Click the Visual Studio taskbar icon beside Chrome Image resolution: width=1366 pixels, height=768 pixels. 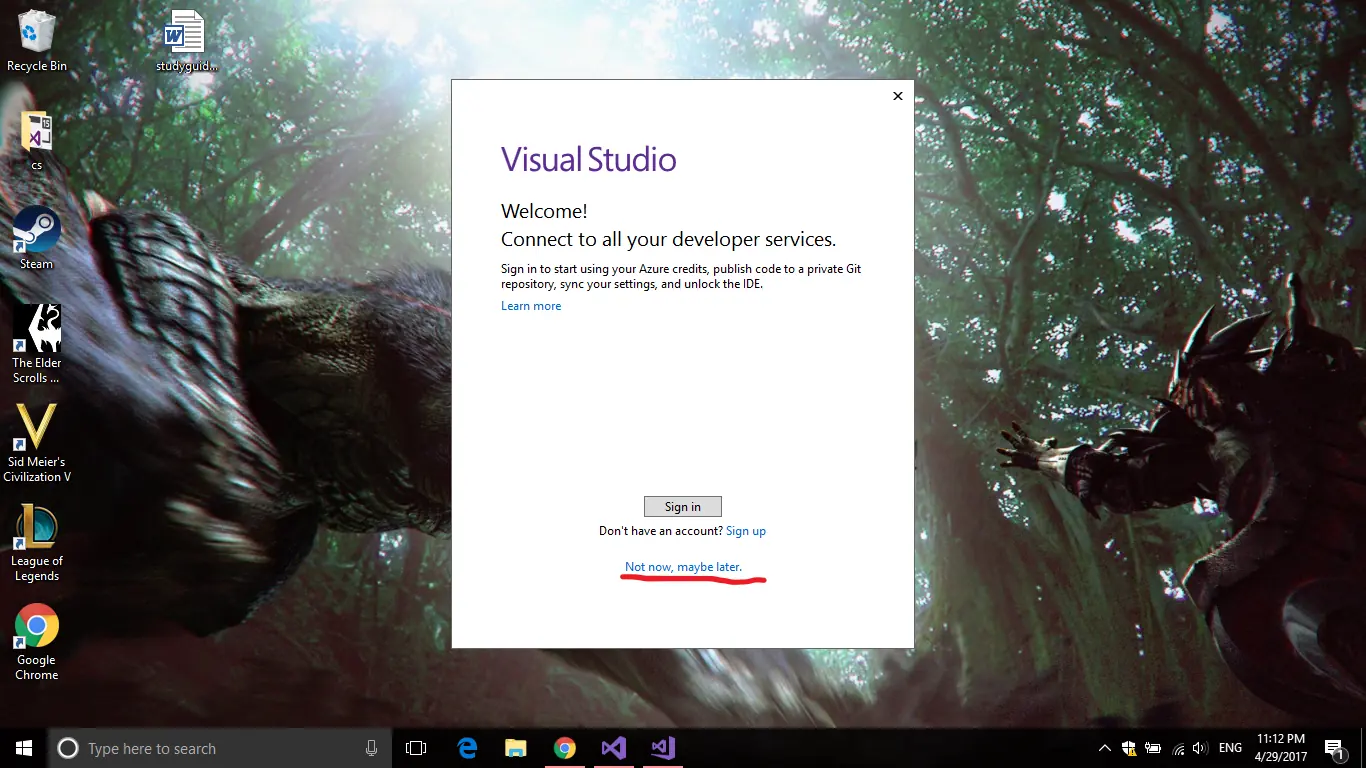(x=614, y=748)
